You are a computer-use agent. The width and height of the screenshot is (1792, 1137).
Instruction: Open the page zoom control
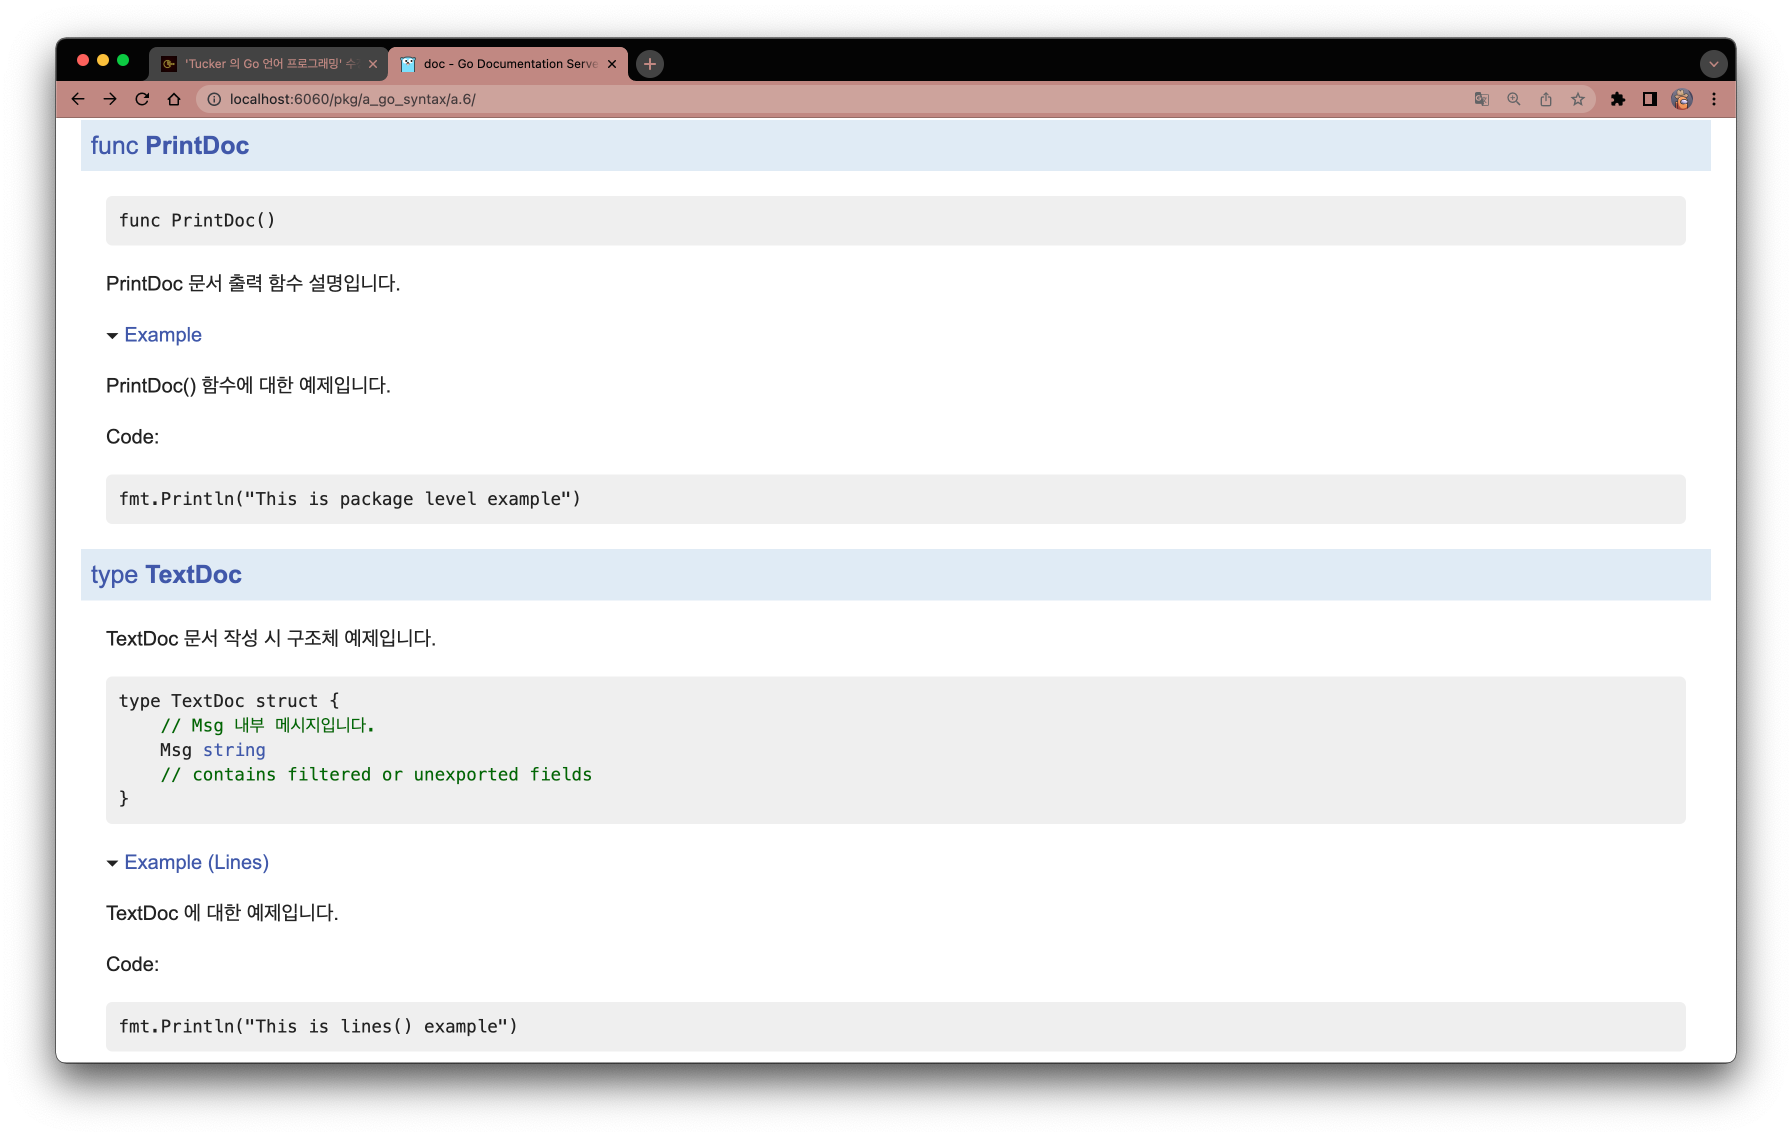coord(1514,99)
